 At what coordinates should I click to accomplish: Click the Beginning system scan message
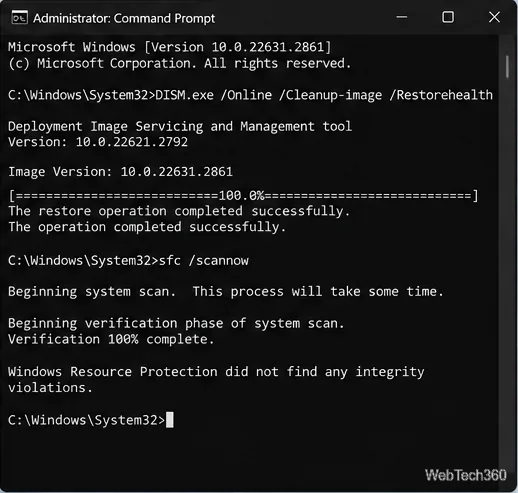(226, 292)
